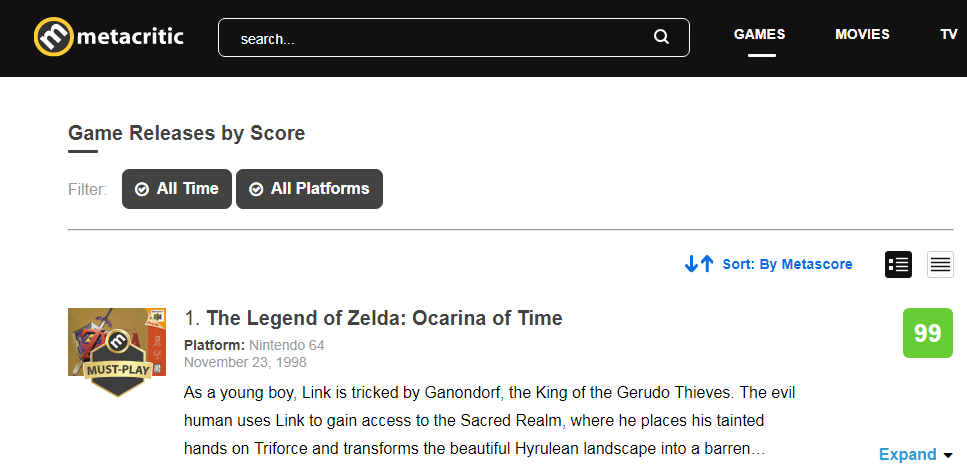Click the Must-Play badge on Zelda cover

tap(118, 366)
